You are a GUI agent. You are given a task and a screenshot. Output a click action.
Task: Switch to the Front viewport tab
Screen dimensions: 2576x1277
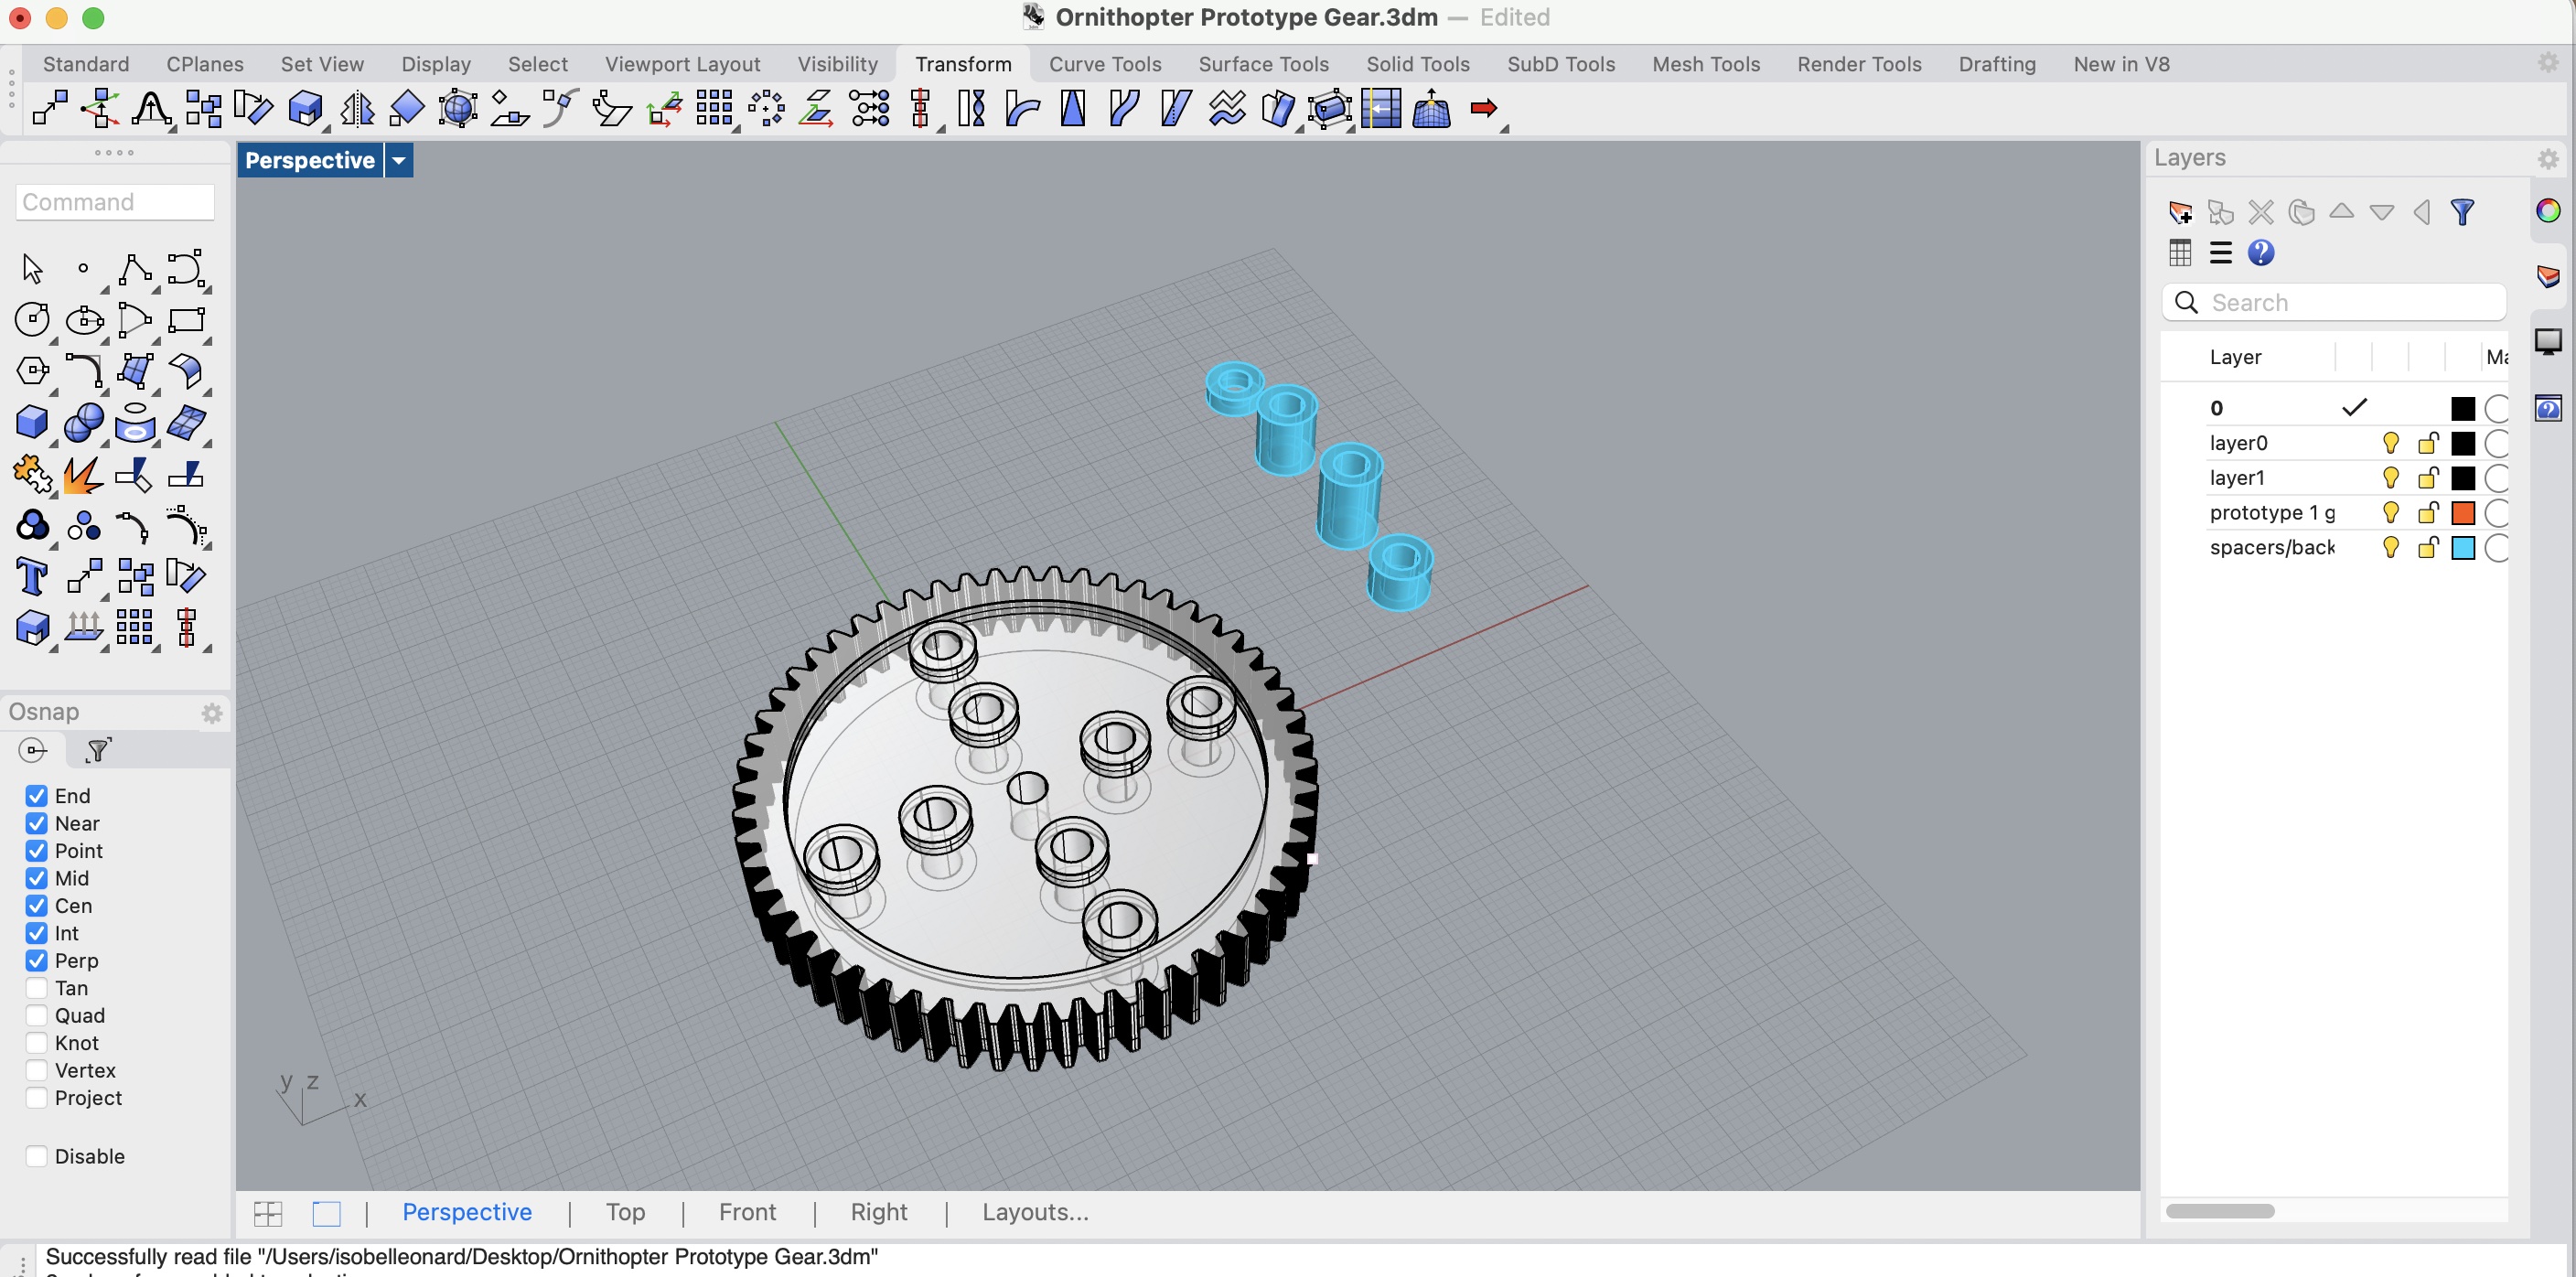pos(747,1212)
